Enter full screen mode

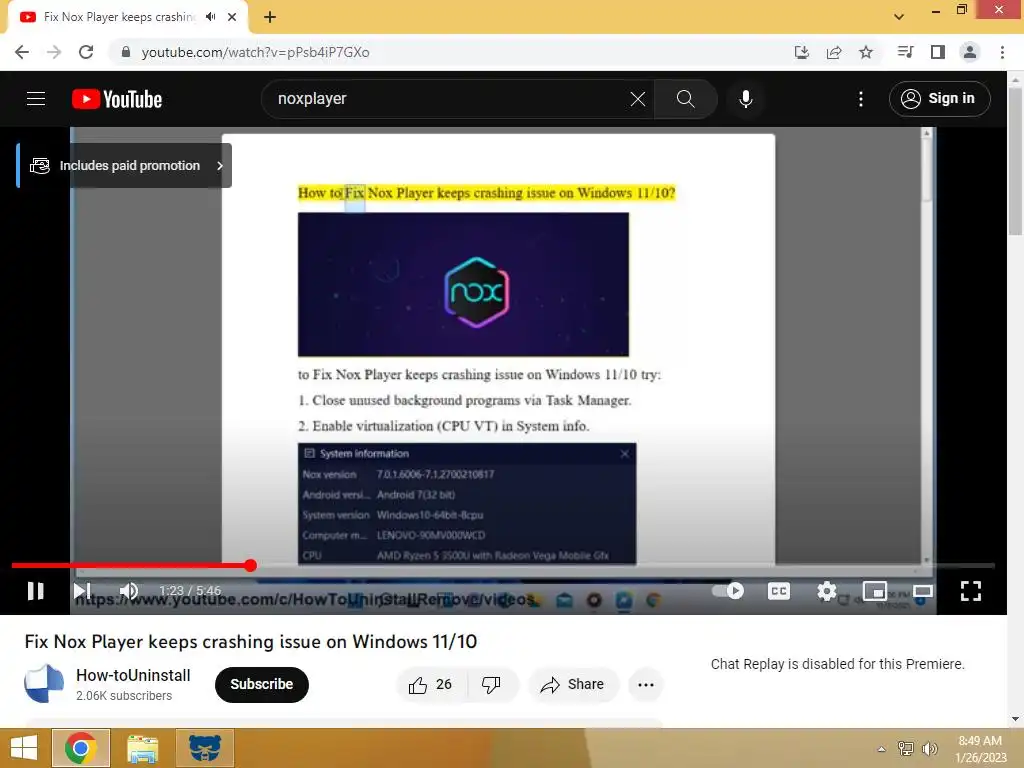coord(971,591)
